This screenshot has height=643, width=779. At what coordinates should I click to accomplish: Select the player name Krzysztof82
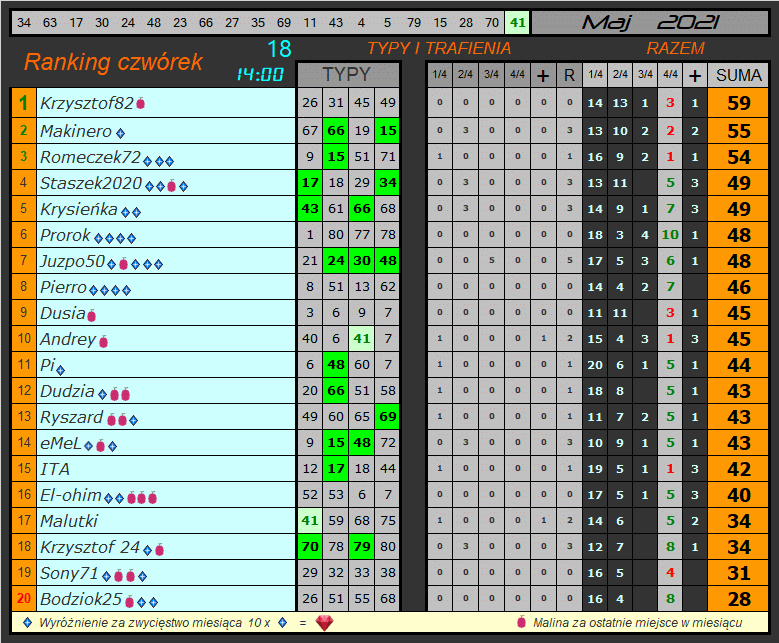pos(87,103)
